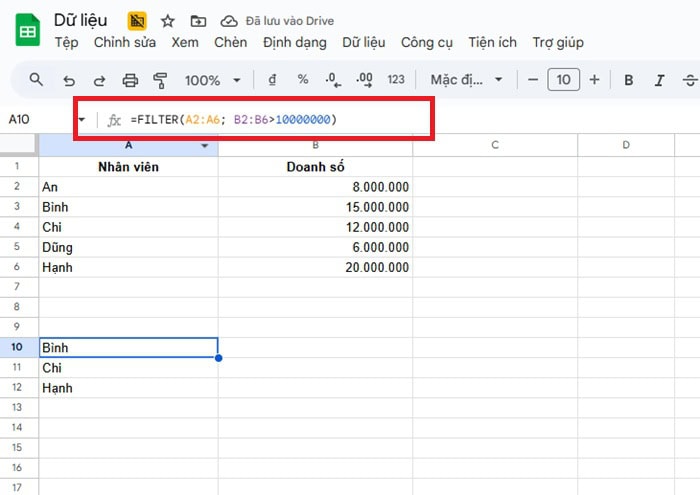
Task: Open more number formats 123
Action: point(396,79)
